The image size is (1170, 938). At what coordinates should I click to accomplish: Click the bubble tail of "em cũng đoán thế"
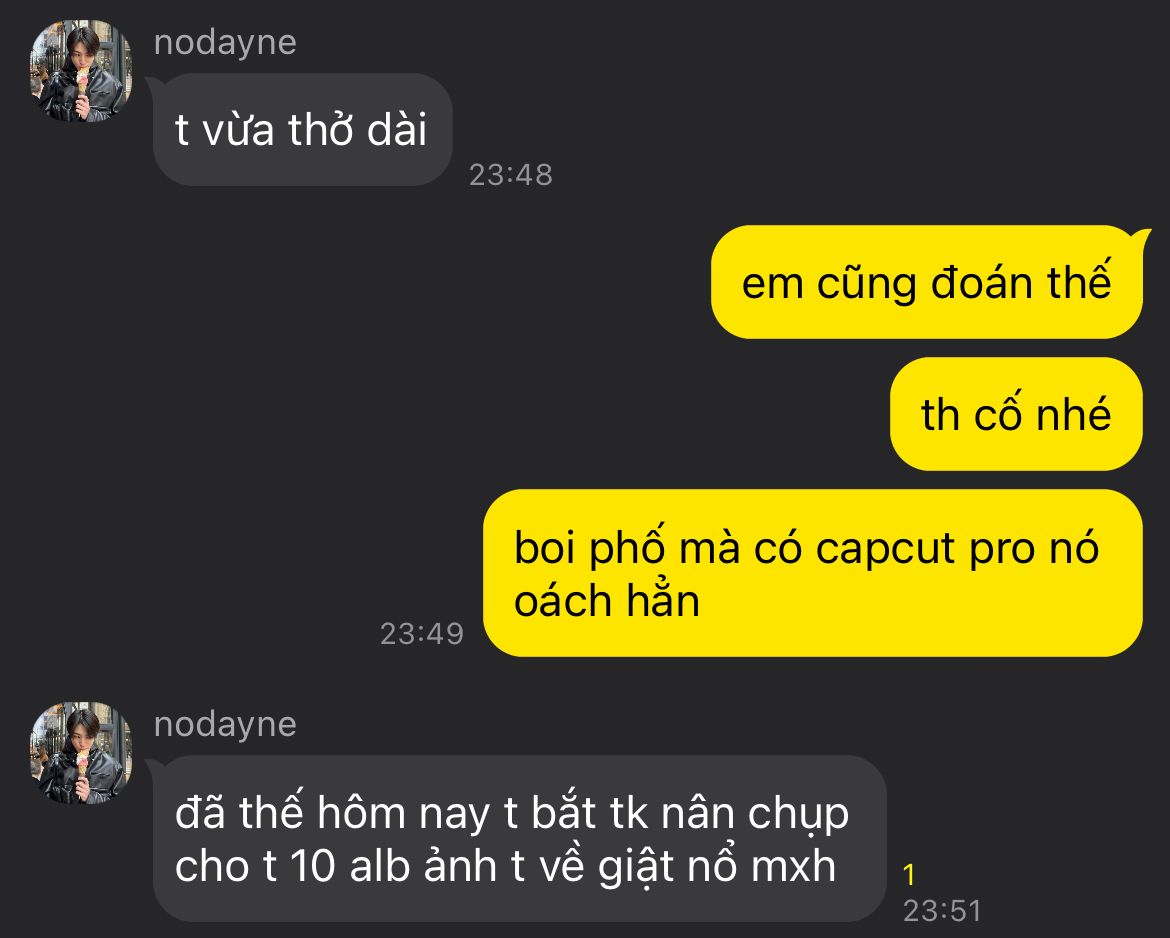pos(1140,239)
